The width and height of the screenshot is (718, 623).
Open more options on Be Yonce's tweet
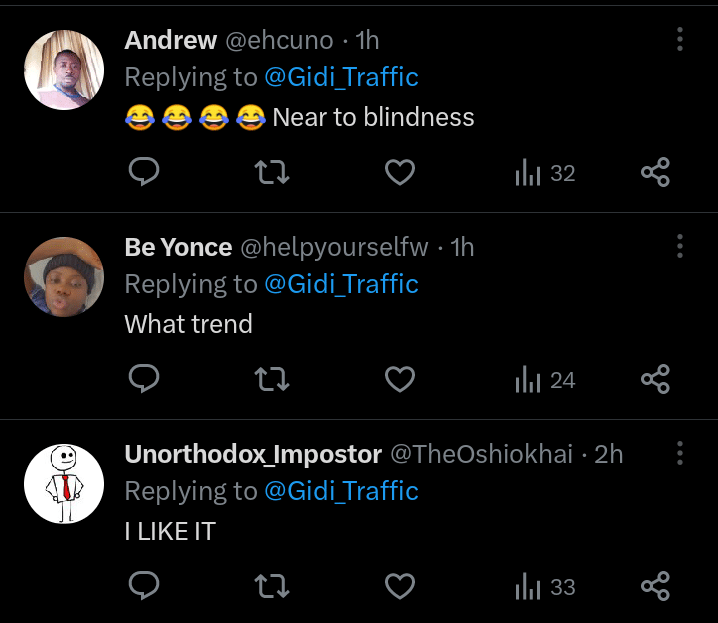click(680, 246)
